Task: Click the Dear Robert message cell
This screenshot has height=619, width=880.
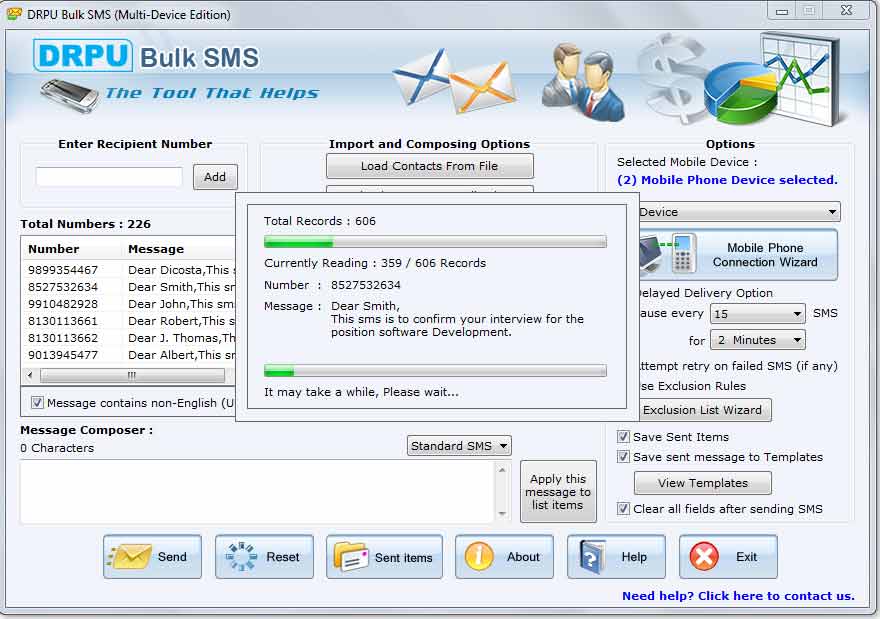Action: (181, 321)
